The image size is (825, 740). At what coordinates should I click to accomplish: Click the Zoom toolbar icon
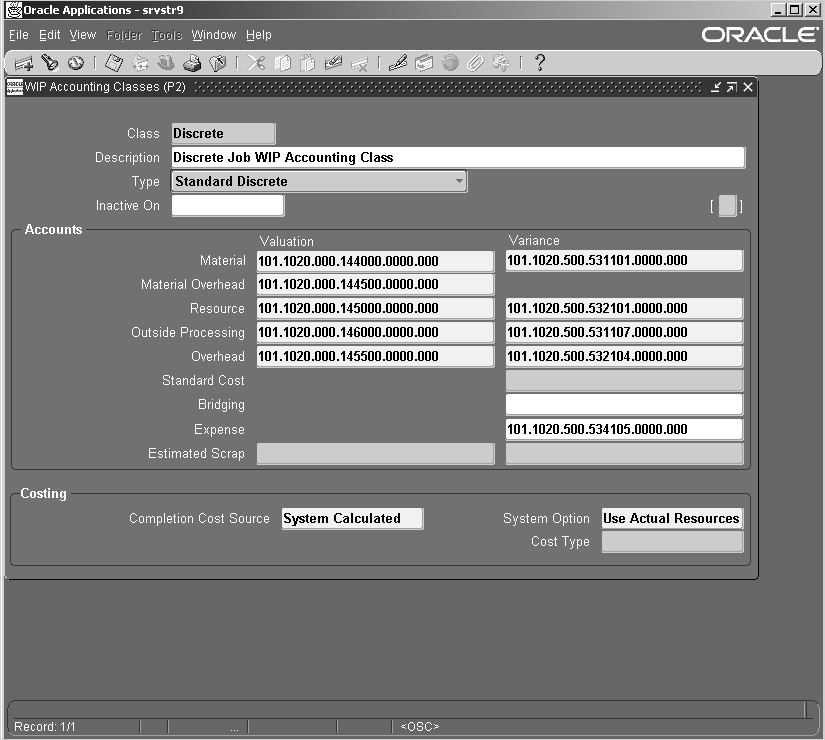point(424,63)
